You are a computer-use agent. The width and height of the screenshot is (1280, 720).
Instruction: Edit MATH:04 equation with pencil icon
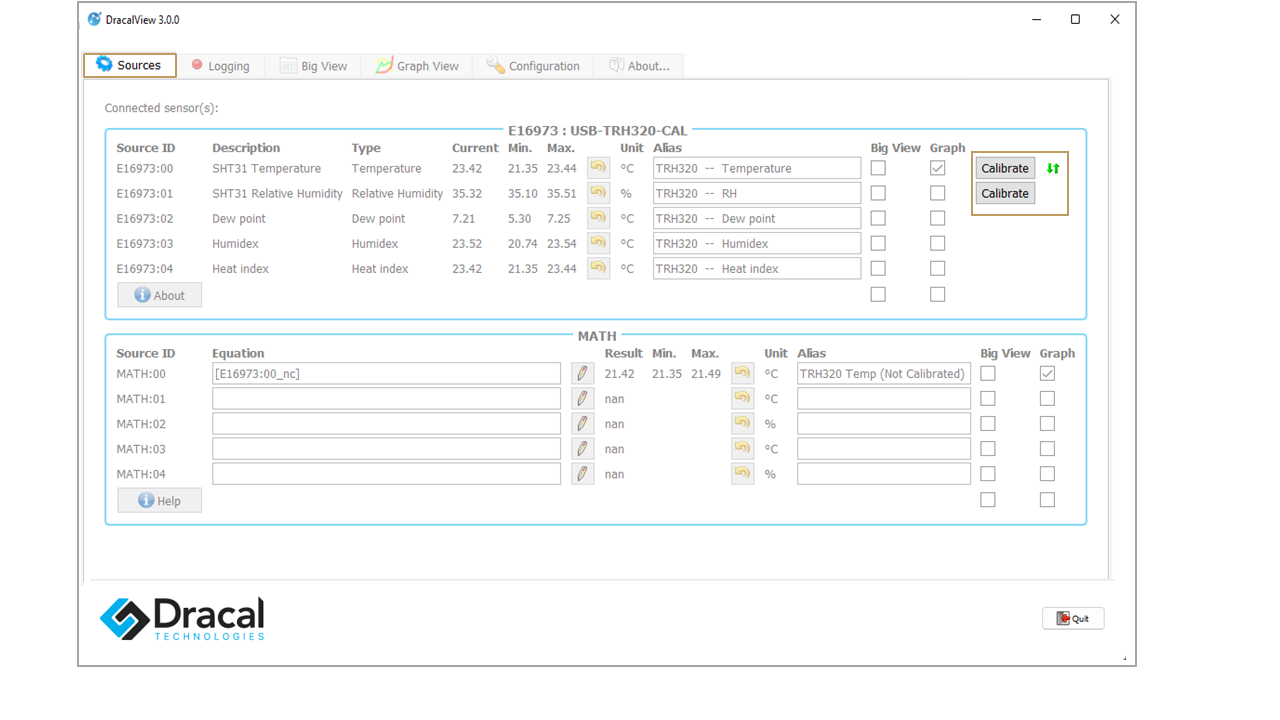click(582, 473)
